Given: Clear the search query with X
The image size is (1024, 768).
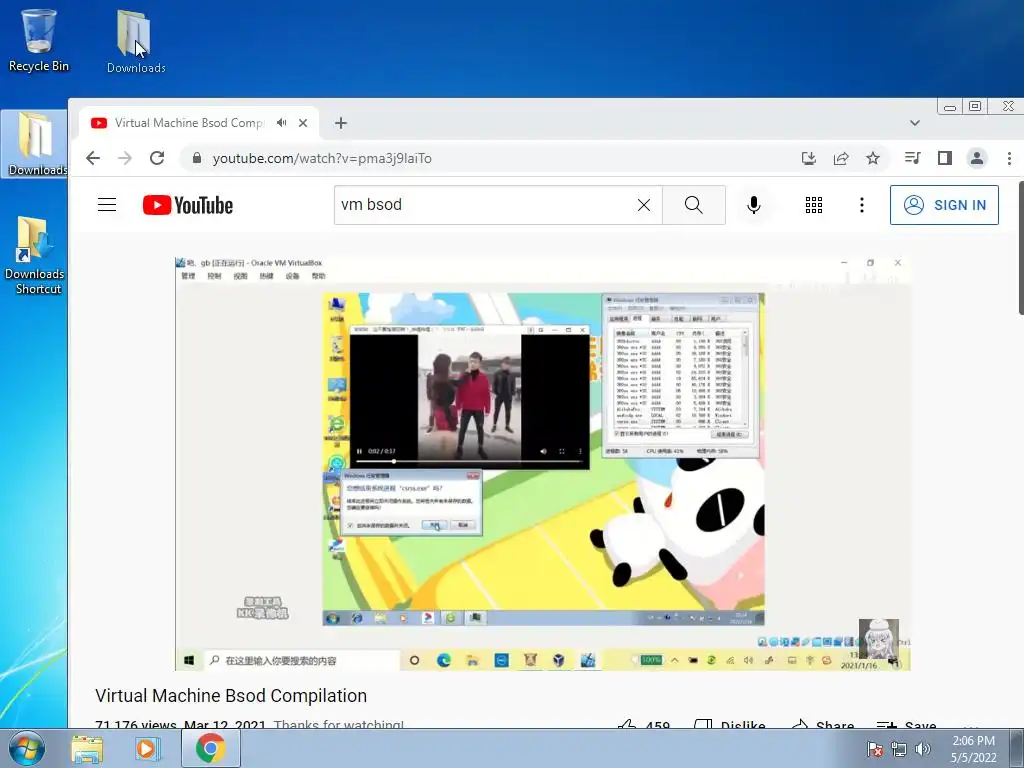Looking at the screenshot, I should point(644,205).
